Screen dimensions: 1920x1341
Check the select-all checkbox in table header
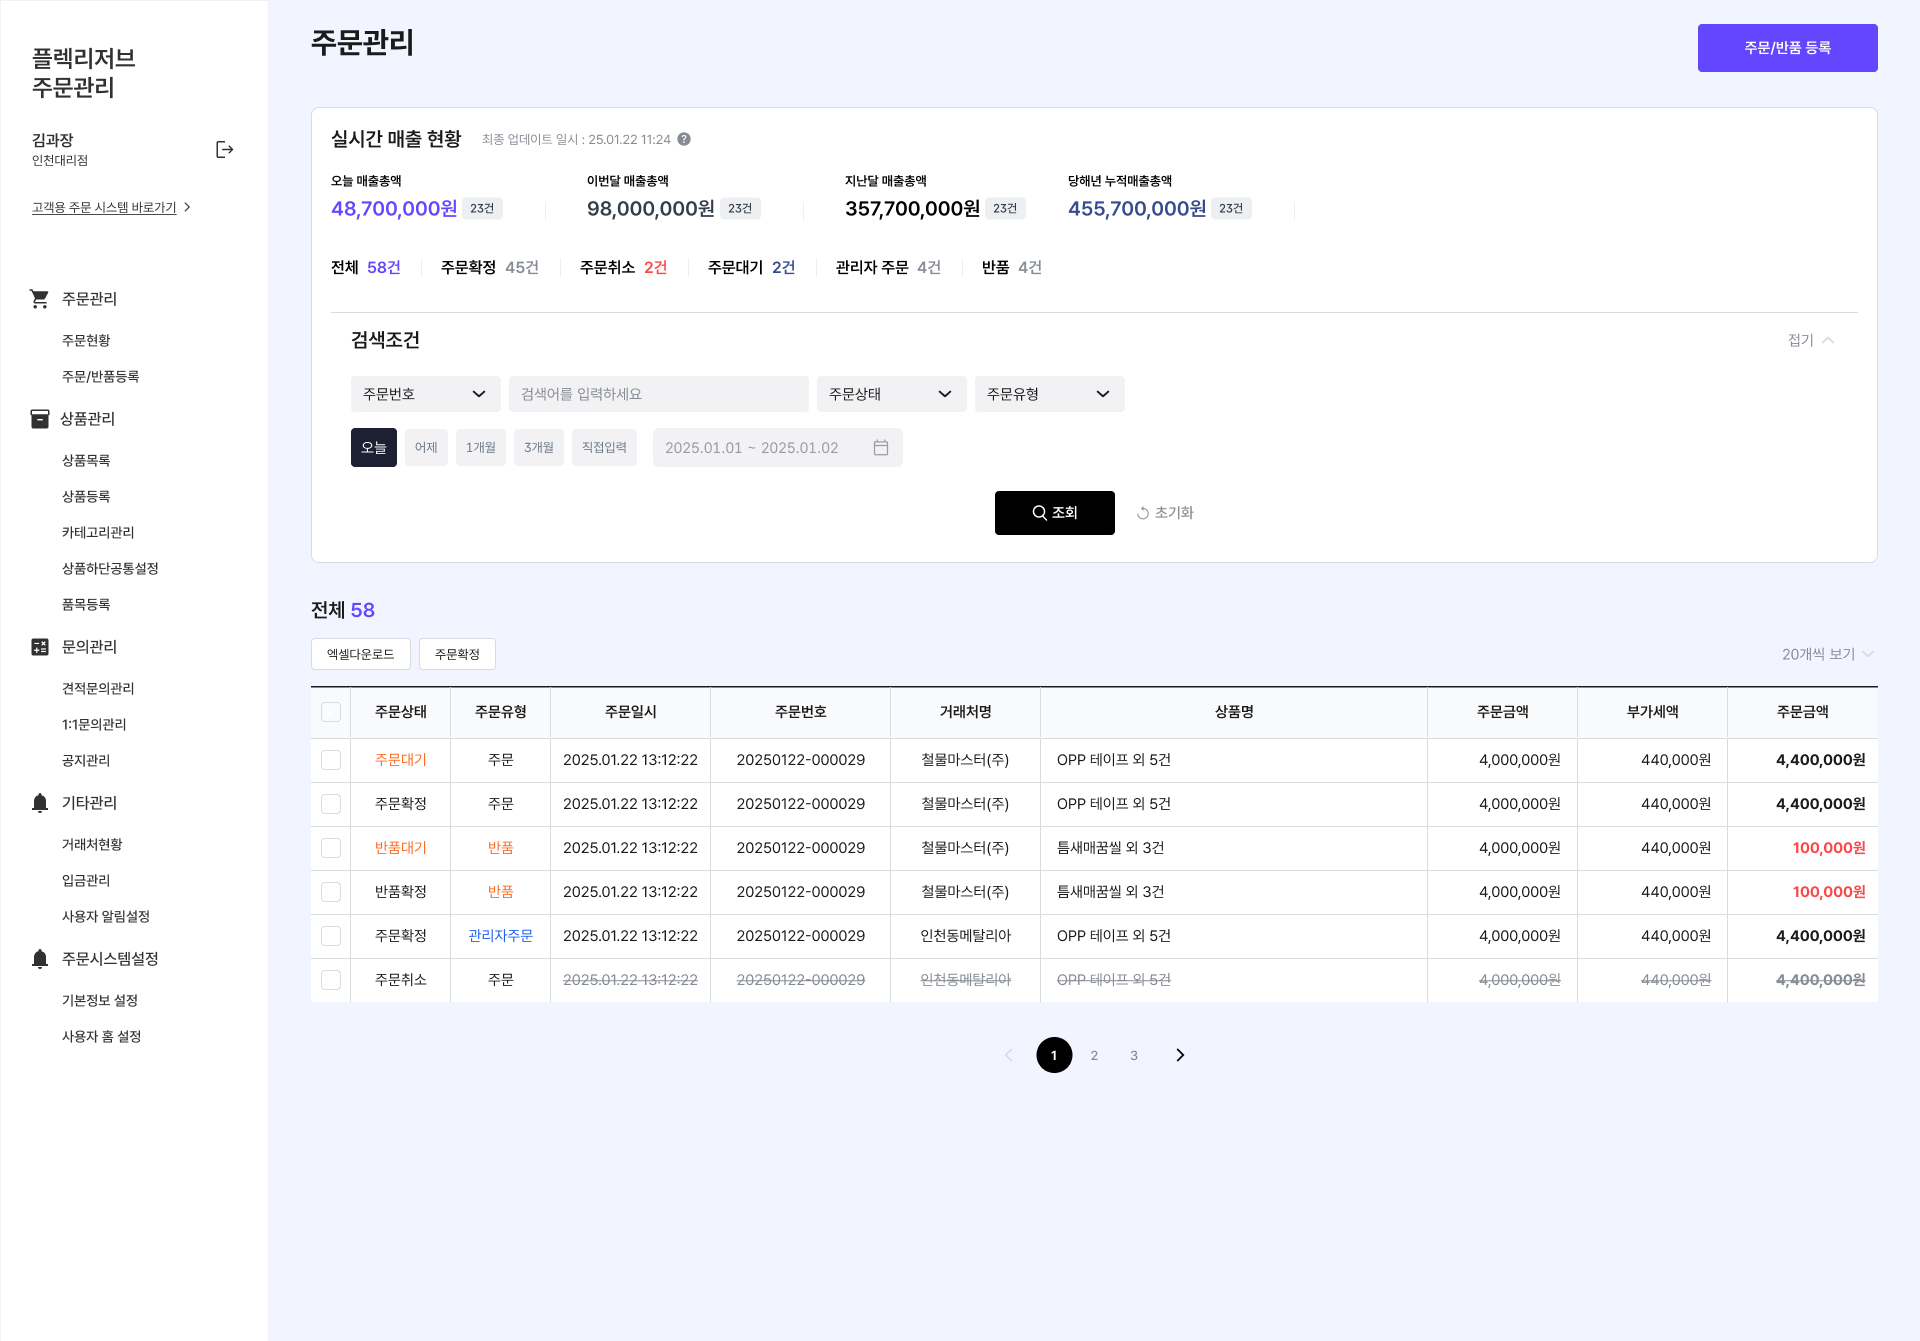[x=330, y=712]
